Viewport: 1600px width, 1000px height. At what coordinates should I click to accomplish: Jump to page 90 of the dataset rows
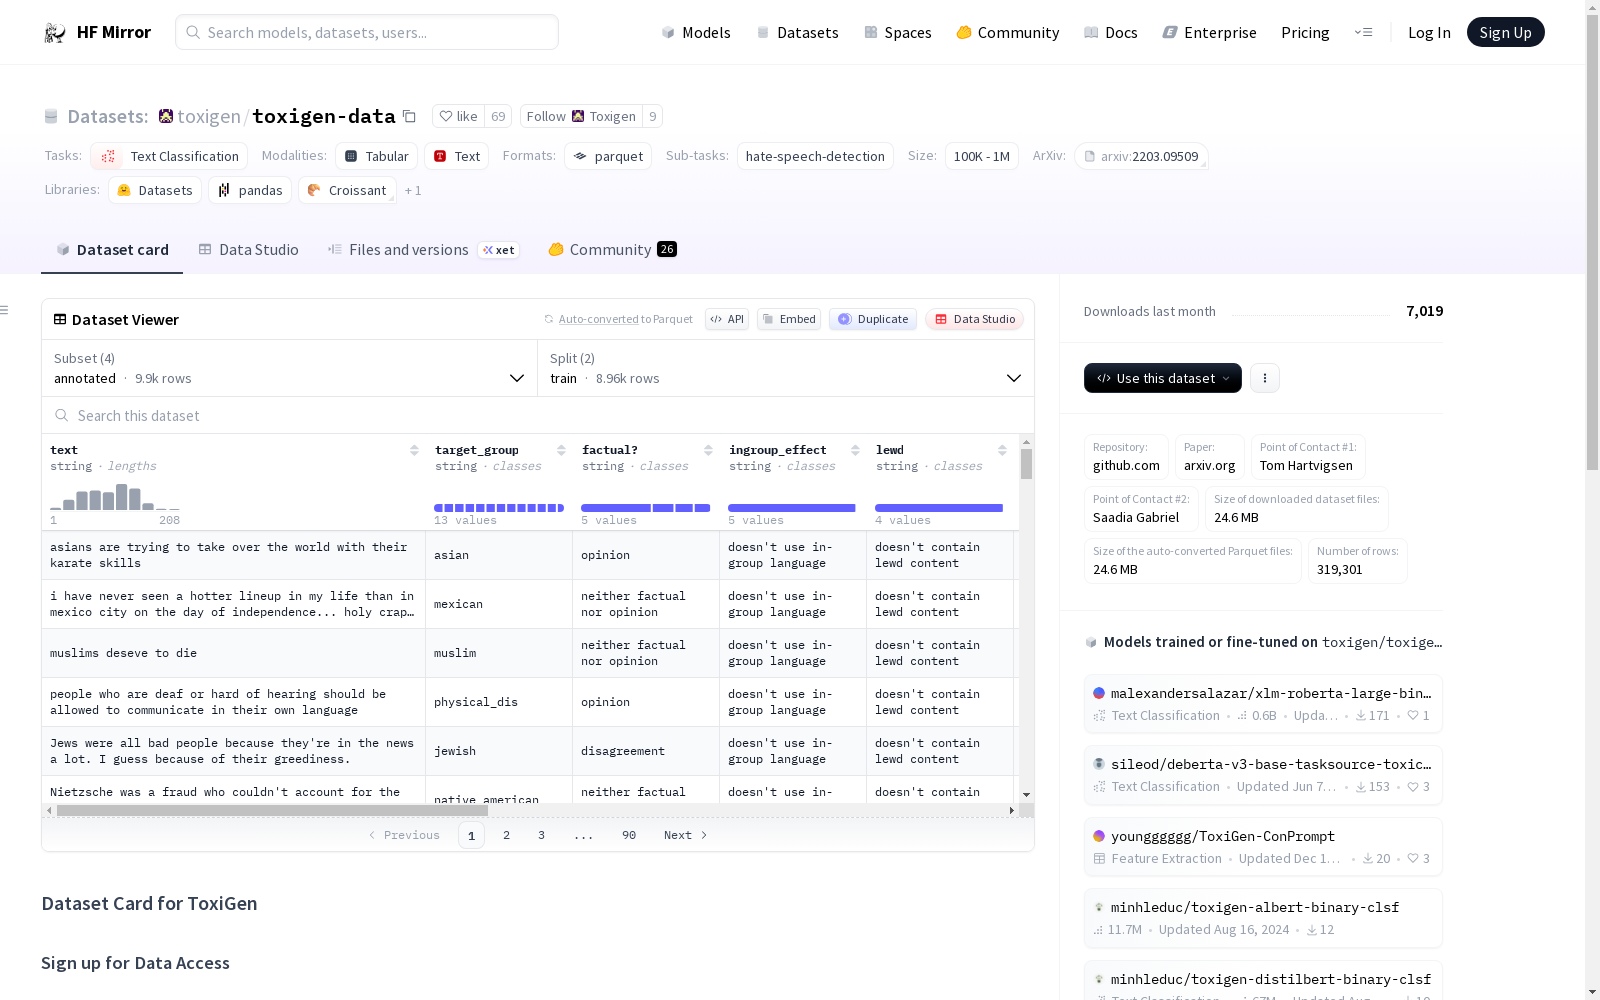point(629,835)
